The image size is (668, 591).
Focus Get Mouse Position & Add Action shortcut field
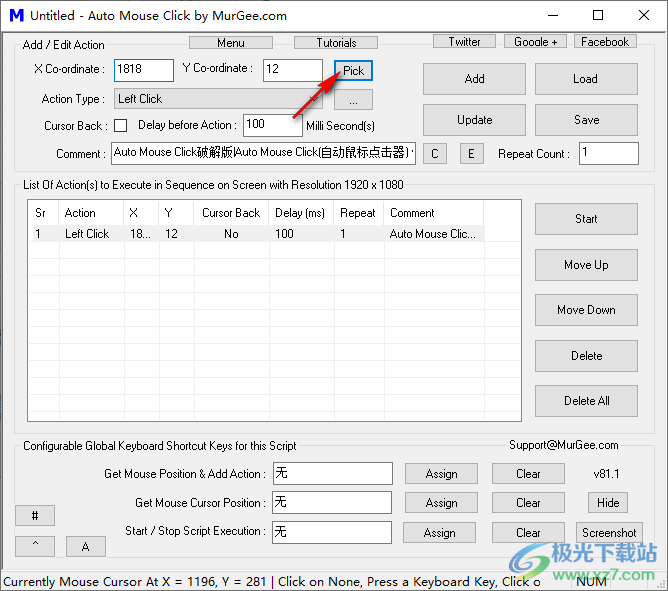click(x=332, y=473)
